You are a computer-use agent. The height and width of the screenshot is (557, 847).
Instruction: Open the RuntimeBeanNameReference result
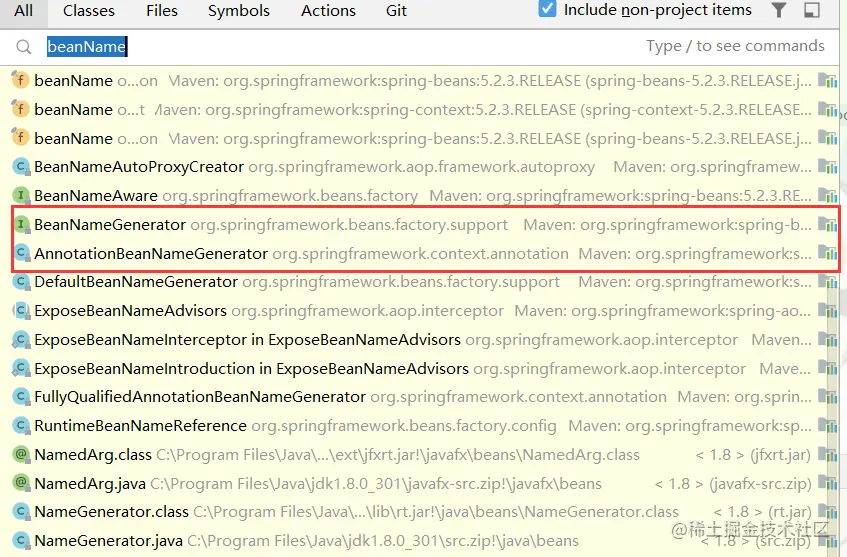point(419,426)
